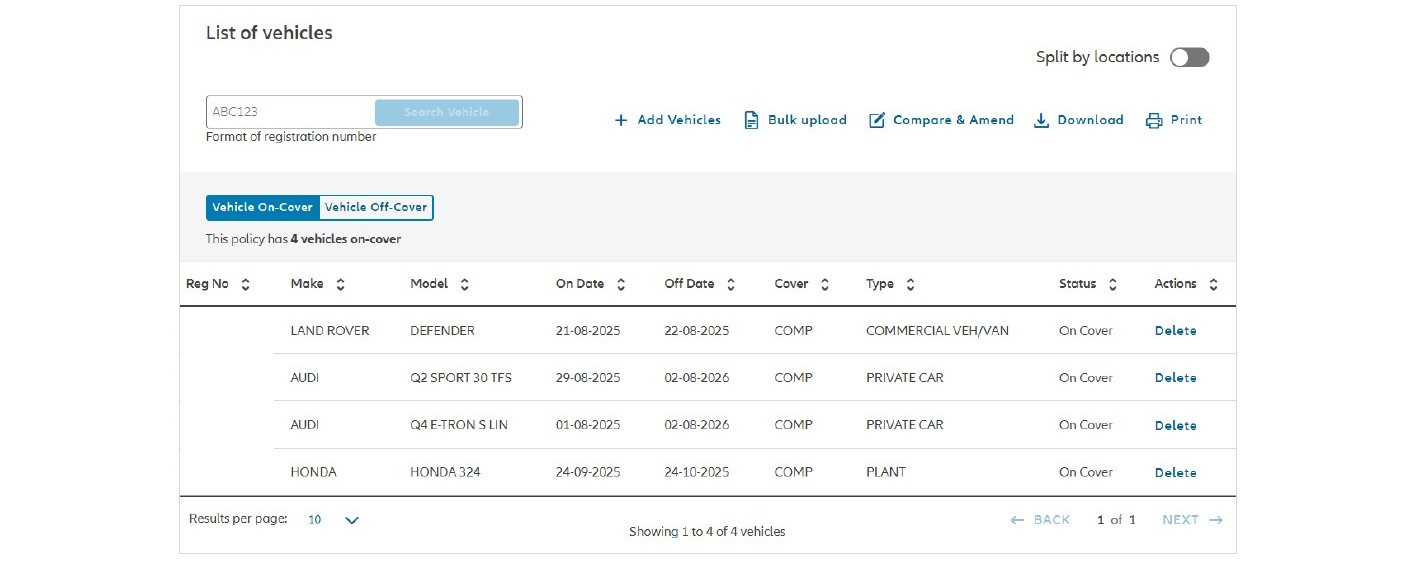Click the Compare & Amend pencil icon
Image resolution: width=1414 pixels, height=570 pixels.
coord(877,120)
